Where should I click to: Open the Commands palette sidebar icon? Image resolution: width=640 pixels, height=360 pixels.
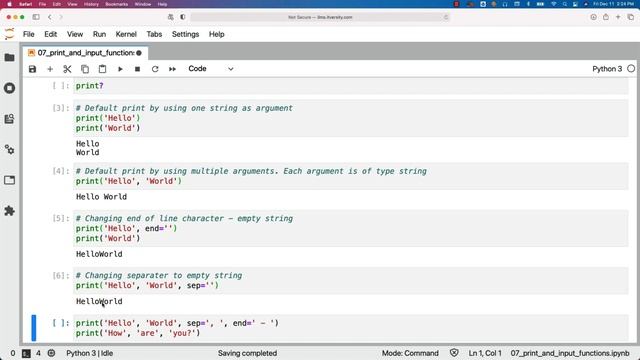[9, 119]
